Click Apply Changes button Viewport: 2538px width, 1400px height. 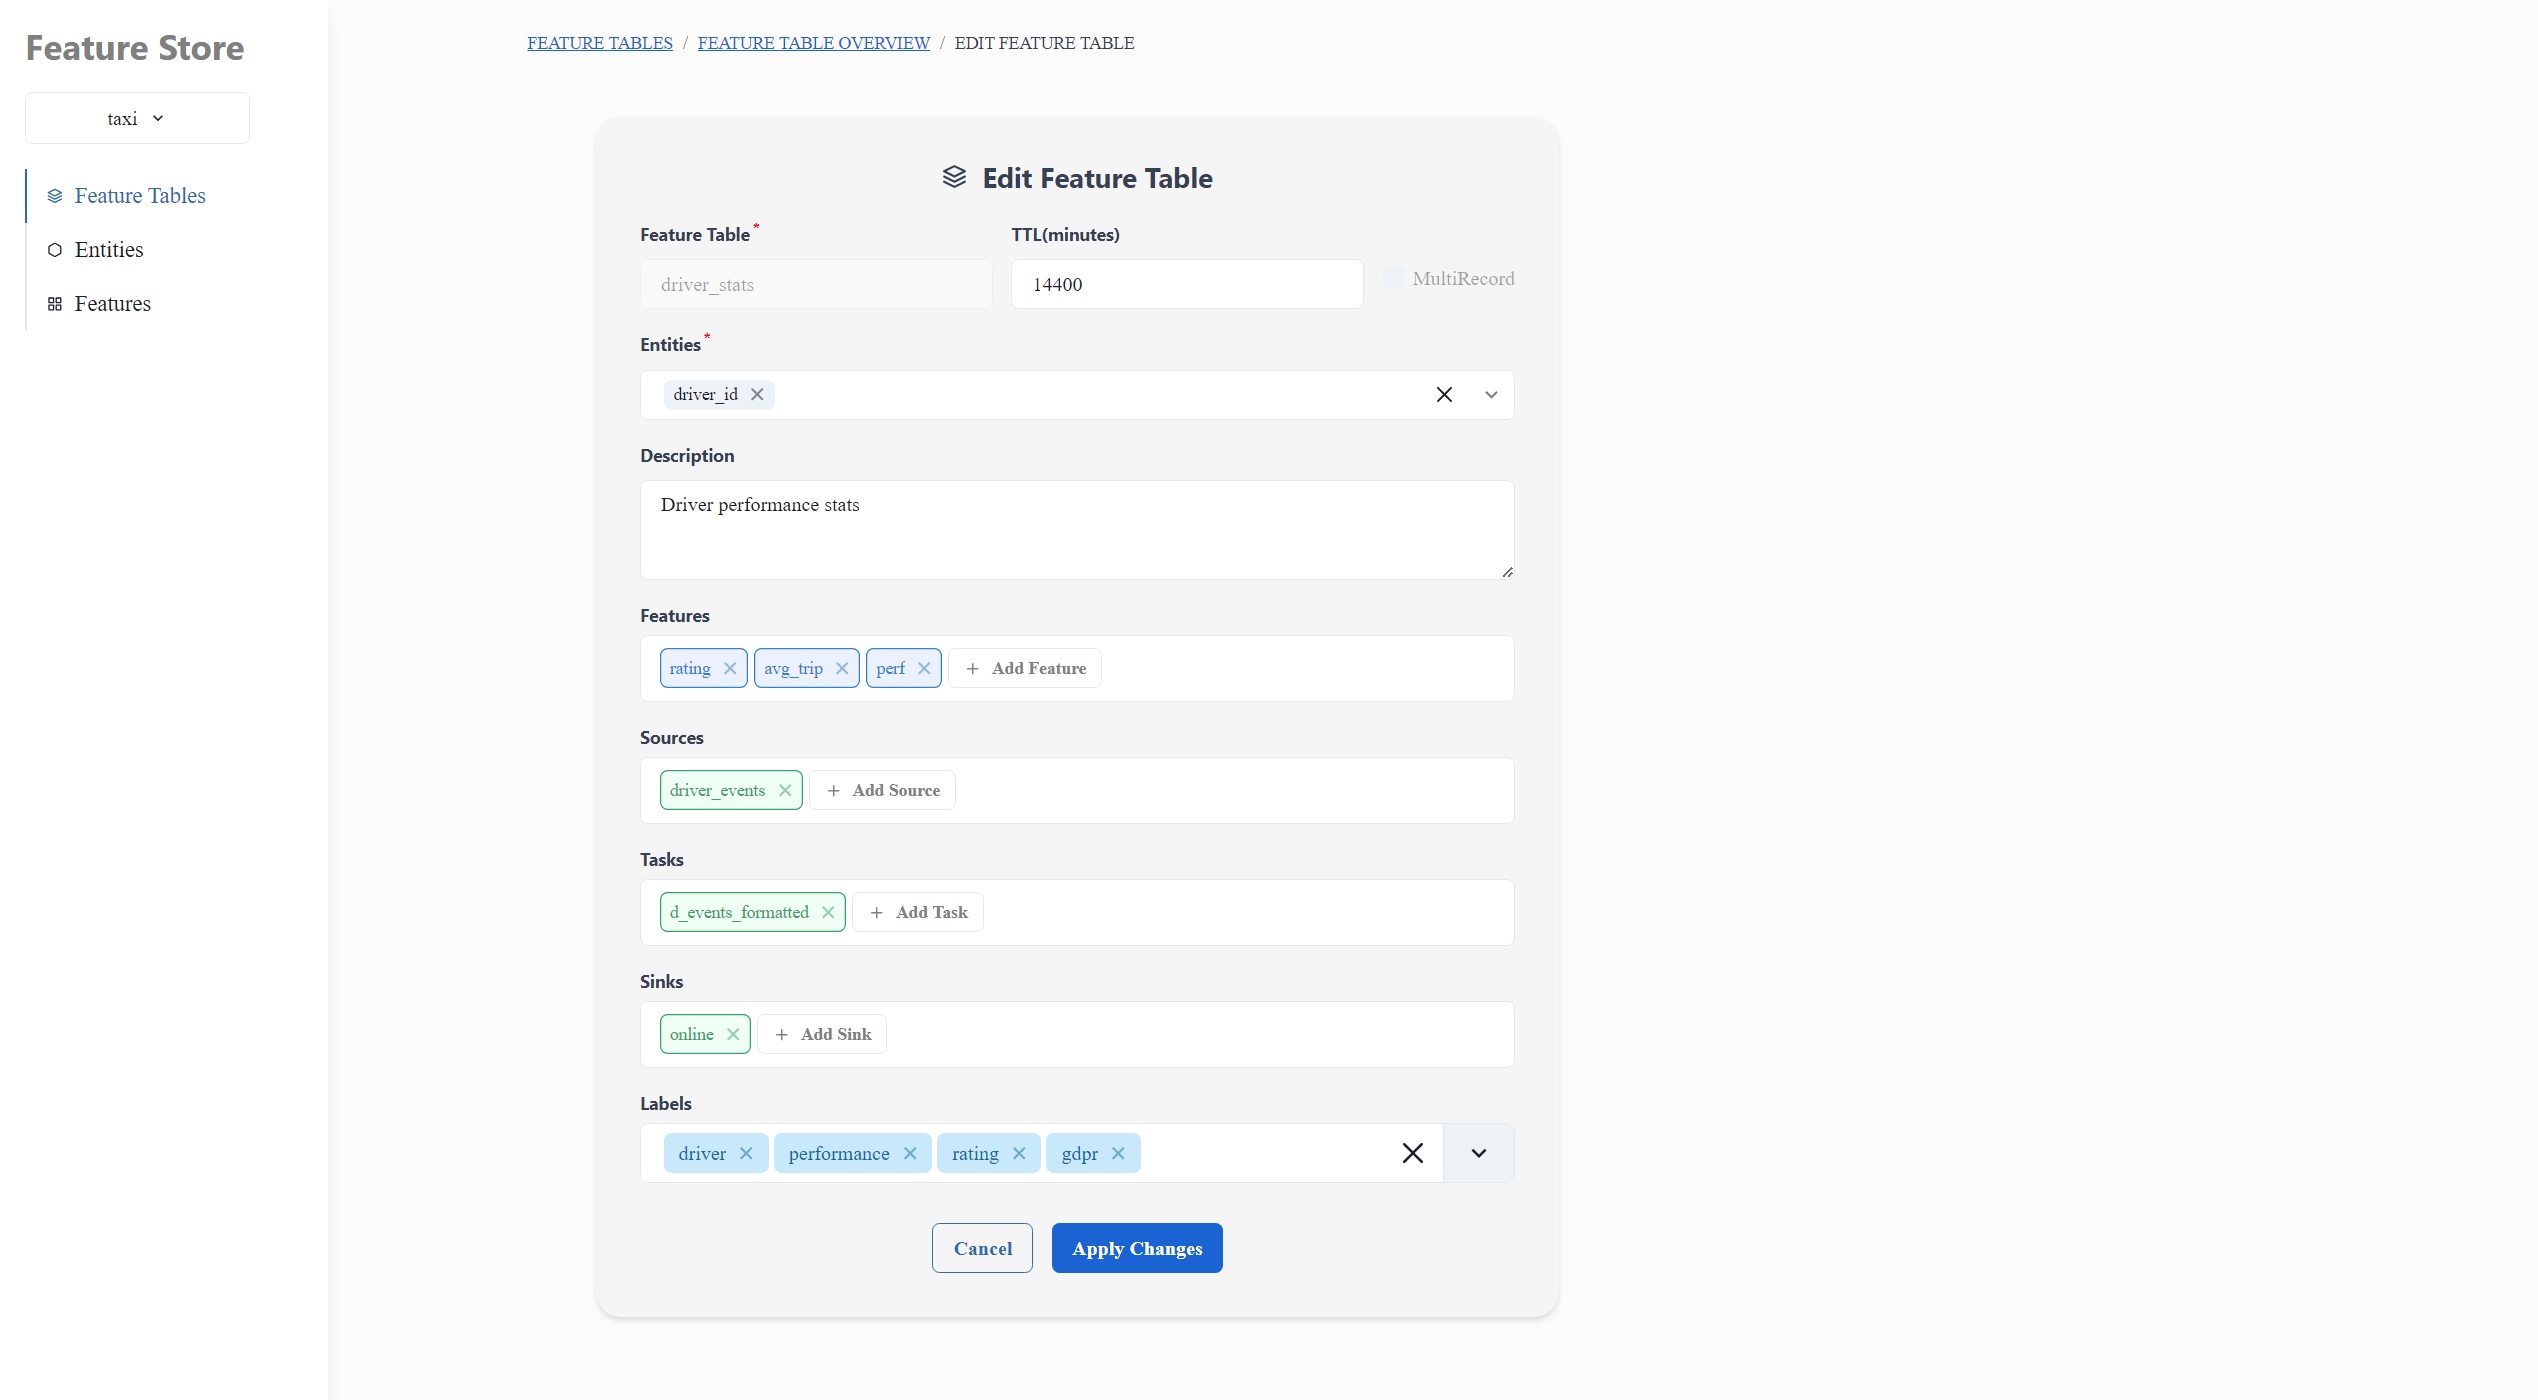click(x=1137, y=1249)
